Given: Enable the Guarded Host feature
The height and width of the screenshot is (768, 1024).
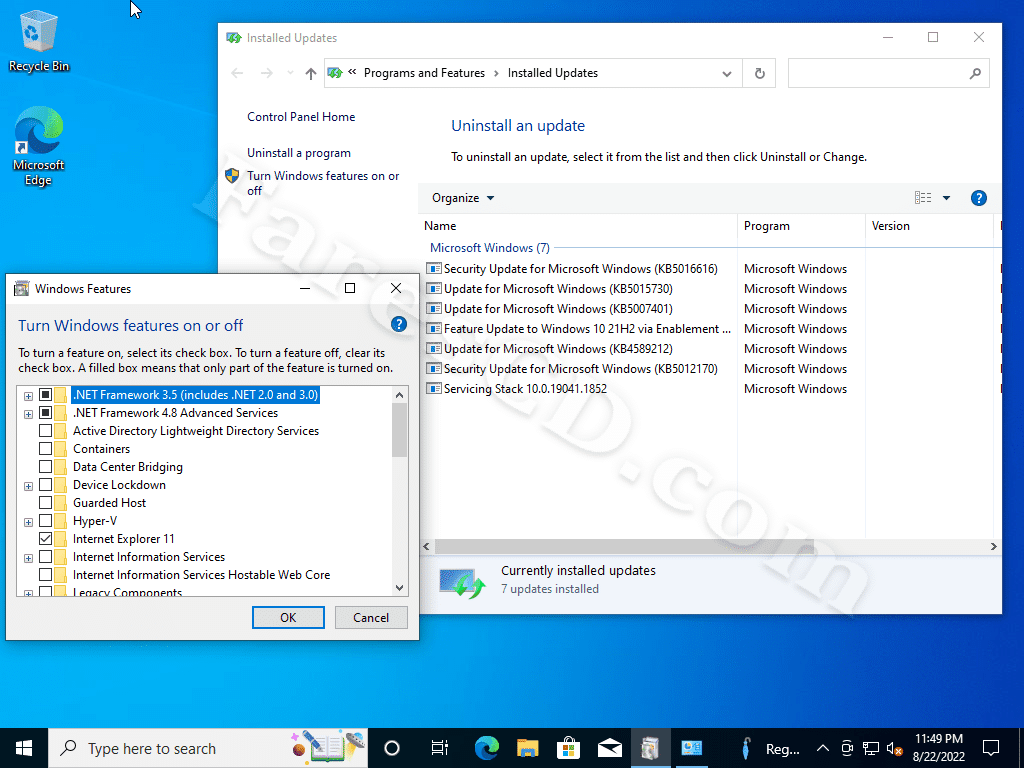Looking at the screenshot, I should [45, 503].
